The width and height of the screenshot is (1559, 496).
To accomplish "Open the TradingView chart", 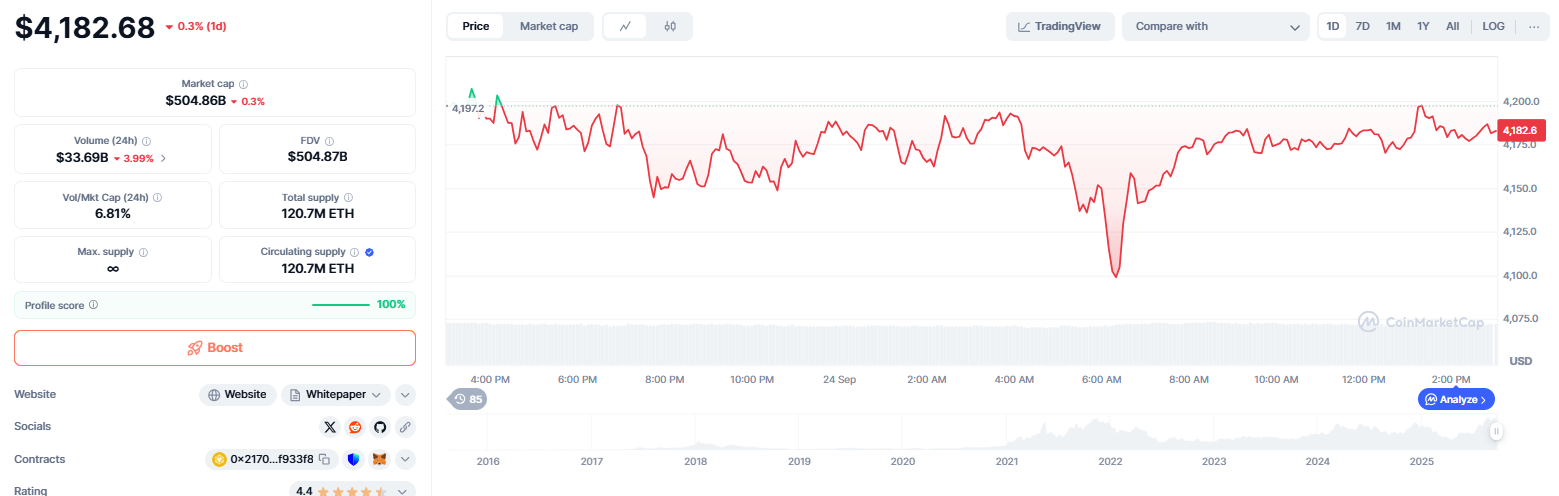I will coord(1060,26).
